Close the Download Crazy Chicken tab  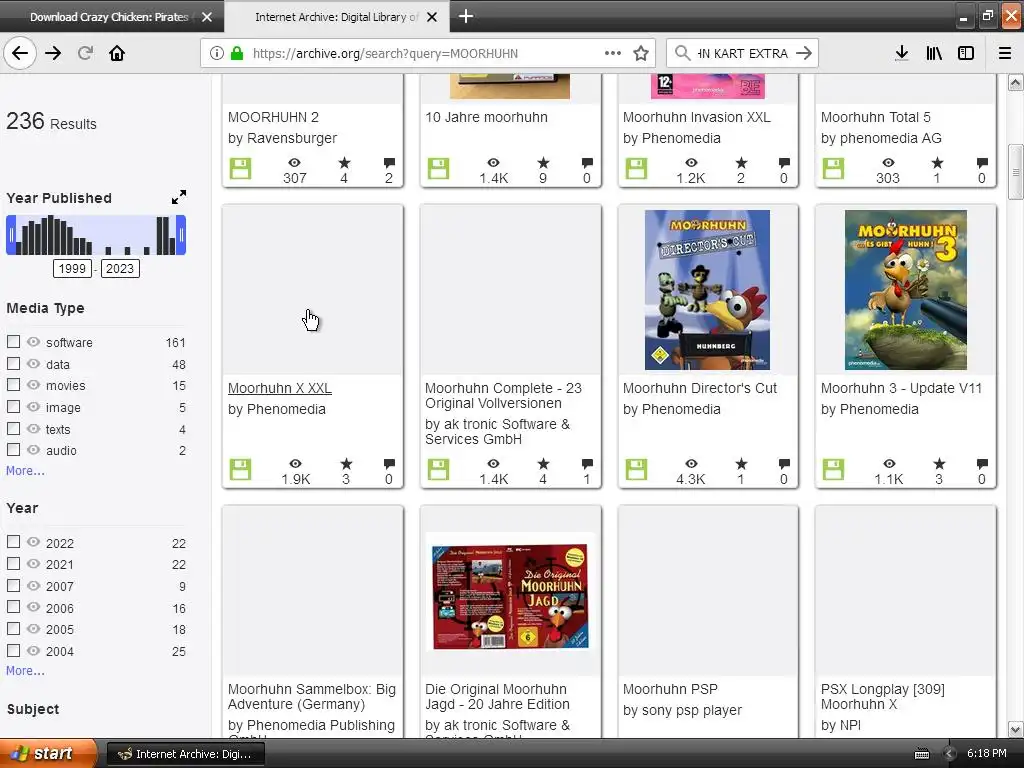[x=207, y=17]
